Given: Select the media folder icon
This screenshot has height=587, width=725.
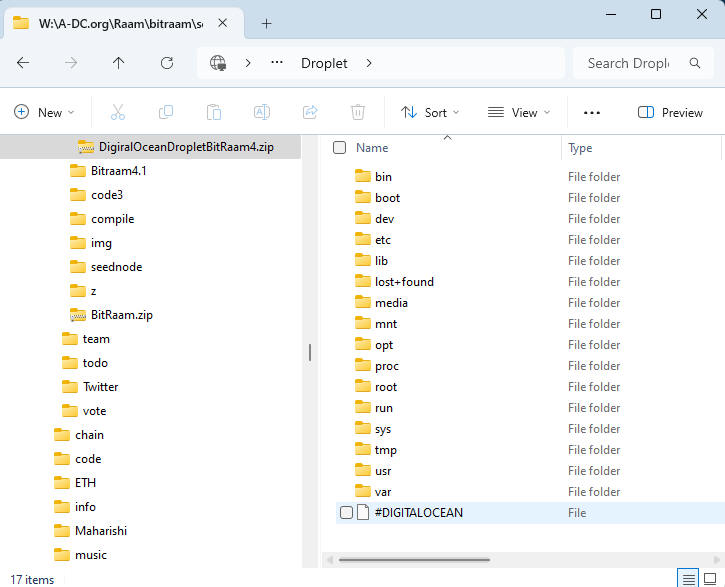Looking at the screenshot, I should [x=362, y=302].
